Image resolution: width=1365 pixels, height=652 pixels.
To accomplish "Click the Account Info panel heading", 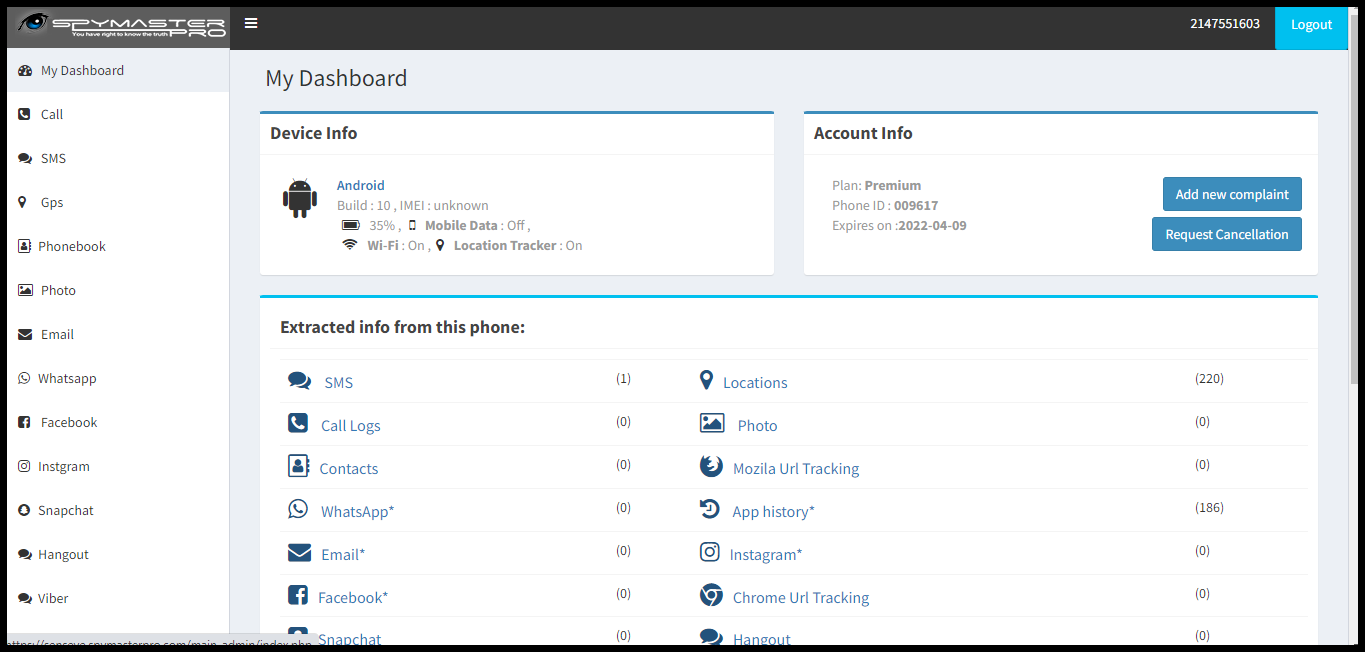I will point(863,133).
